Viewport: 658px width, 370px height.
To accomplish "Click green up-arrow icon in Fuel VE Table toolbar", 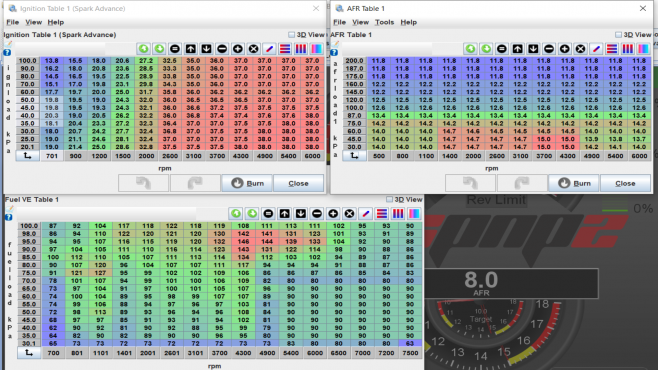I will point(236,214).
